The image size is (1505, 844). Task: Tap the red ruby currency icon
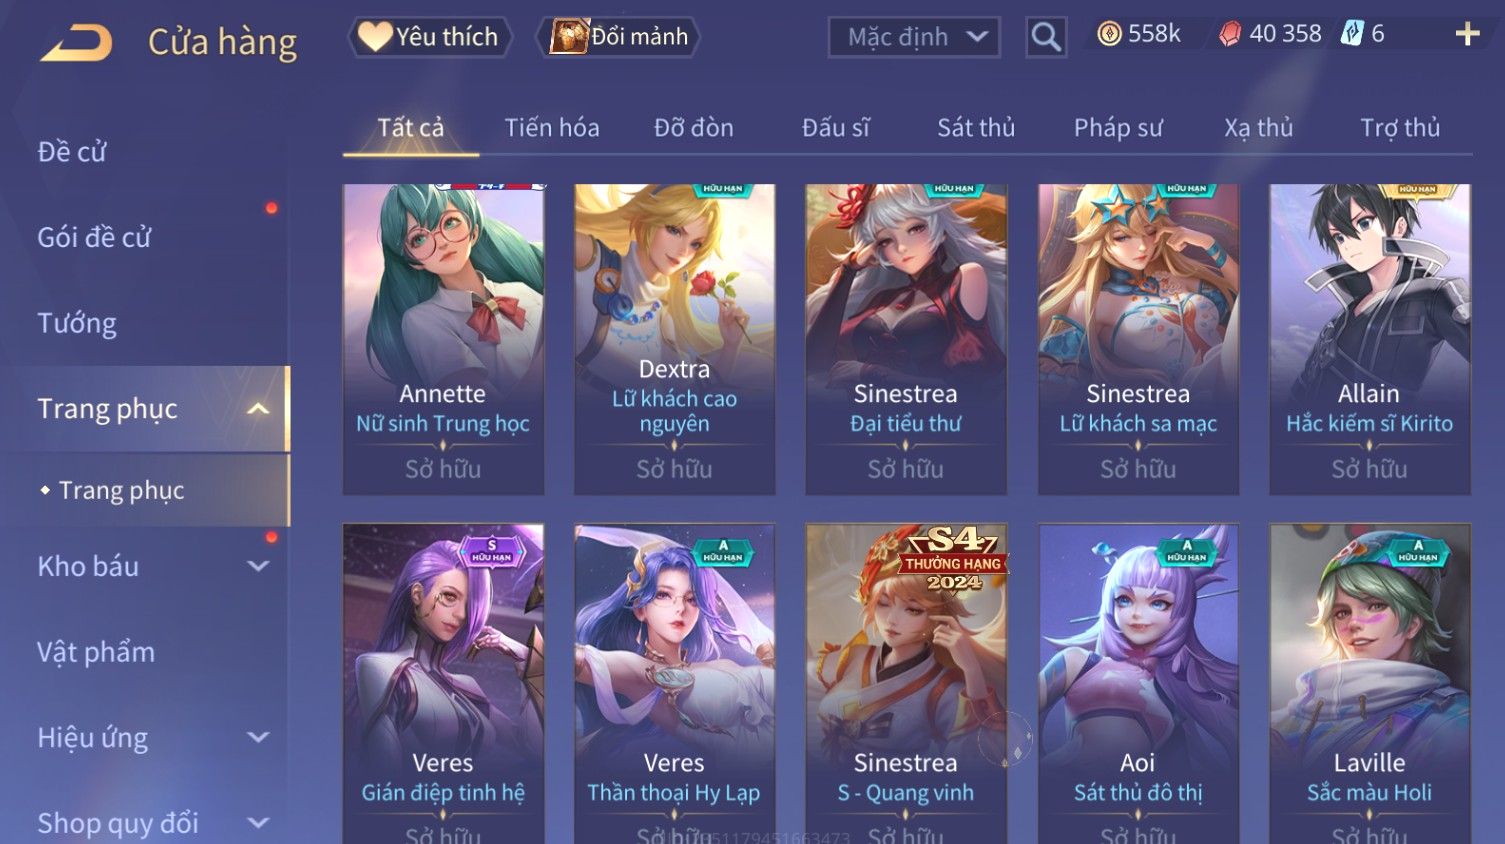tap(1230, 34)
